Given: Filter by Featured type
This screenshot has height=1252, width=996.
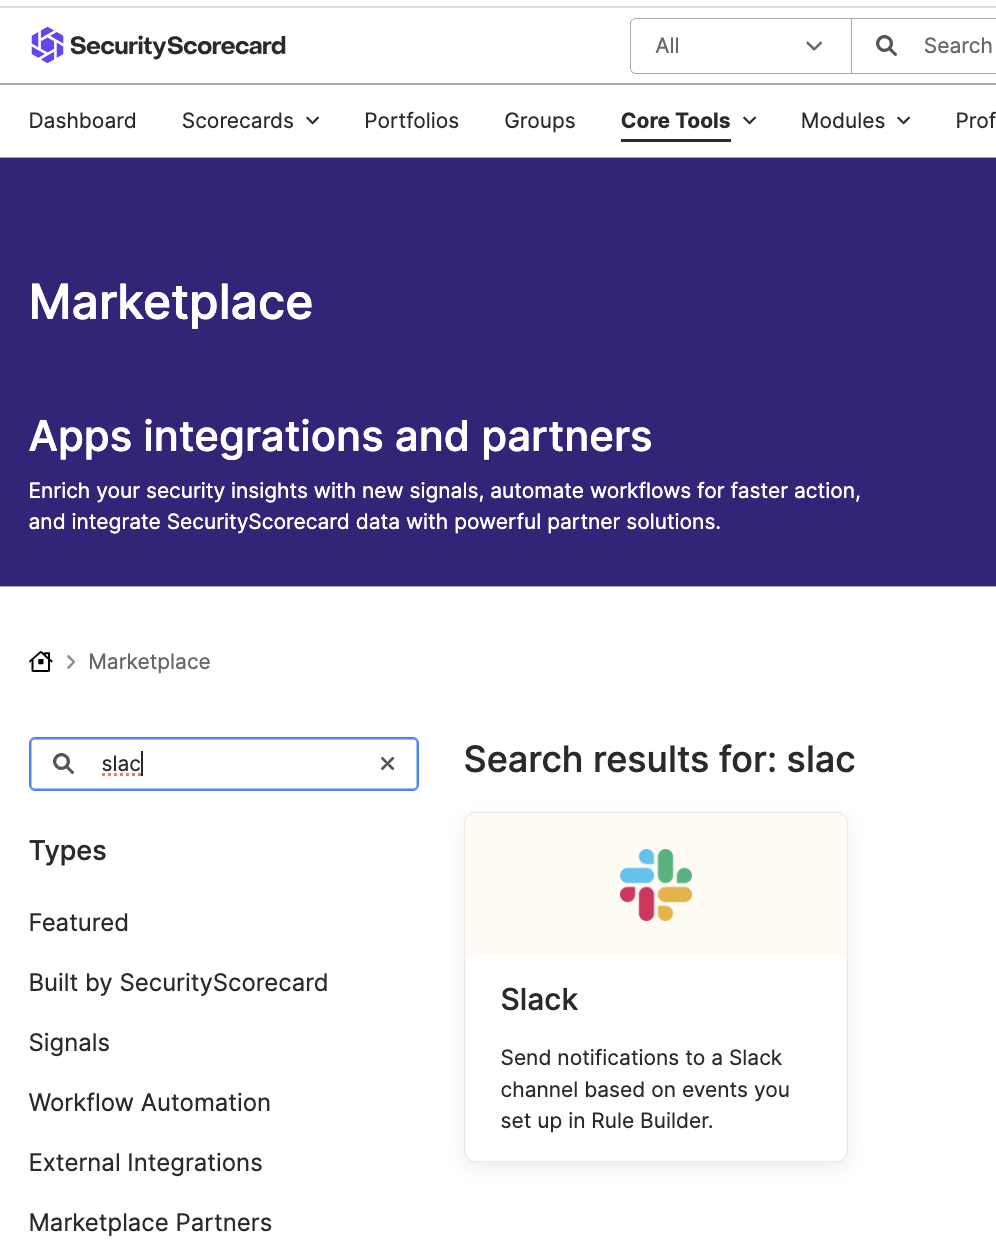Looking at the screenshot, I should pyautogui.click(x=78, y=923).
